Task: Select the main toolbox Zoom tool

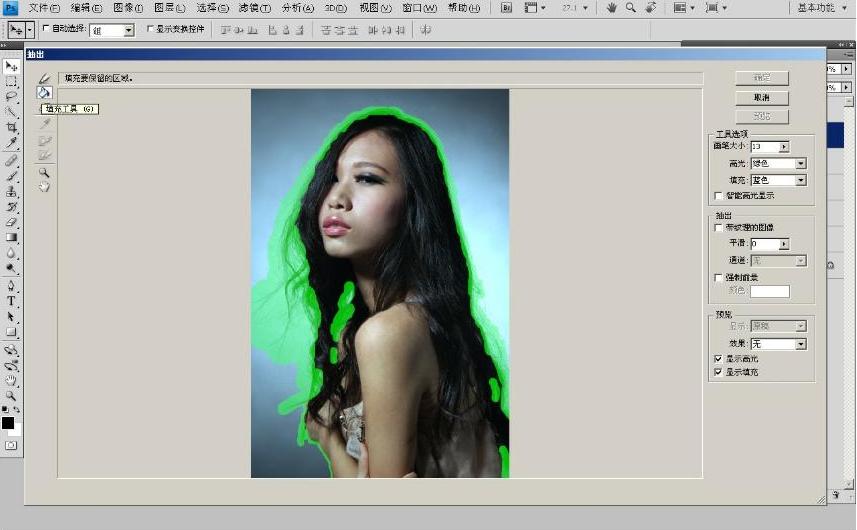Action: tap(11, 396)
